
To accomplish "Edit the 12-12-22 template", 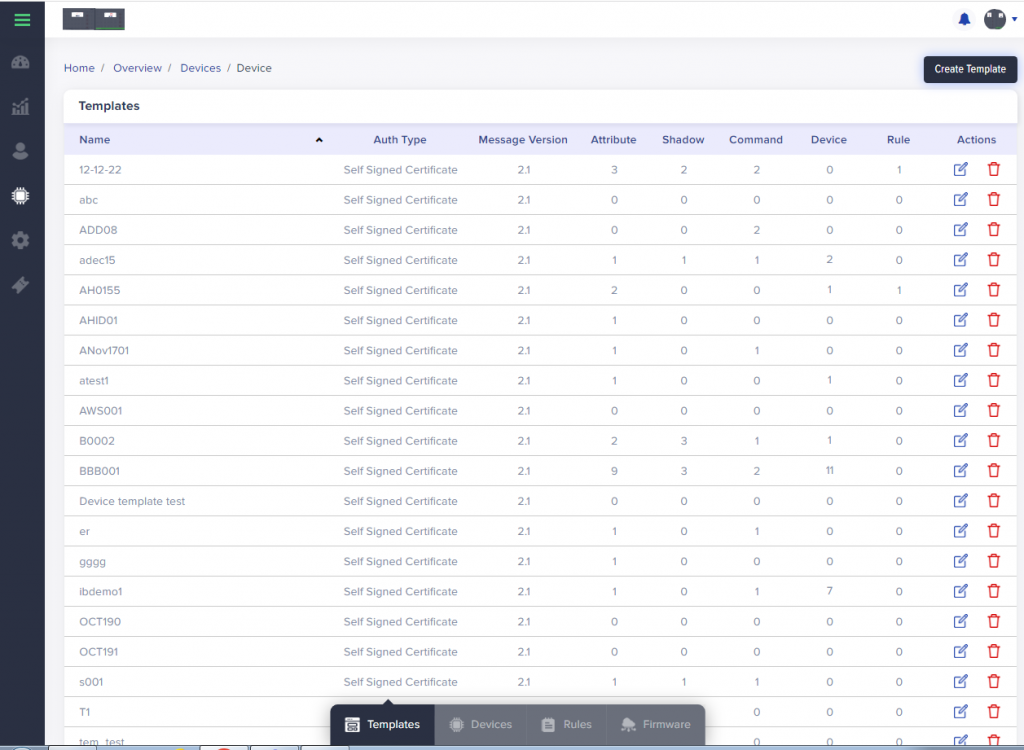I will (961, 170).
